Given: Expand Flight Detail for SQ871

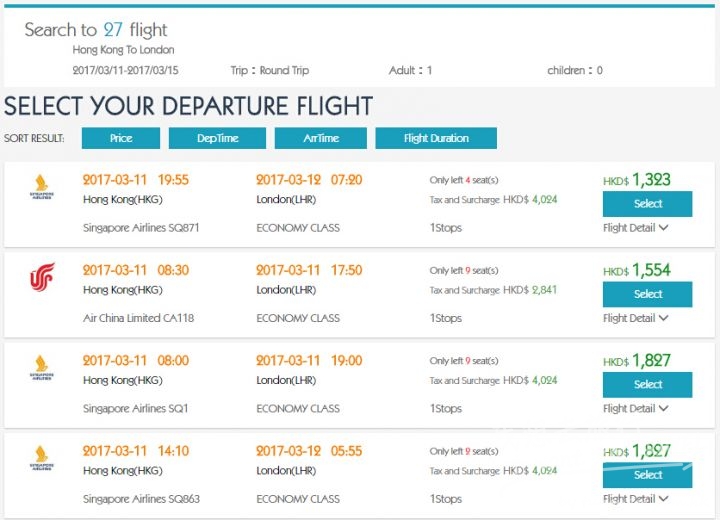Looking at the screenshot, I should point(636,227).
